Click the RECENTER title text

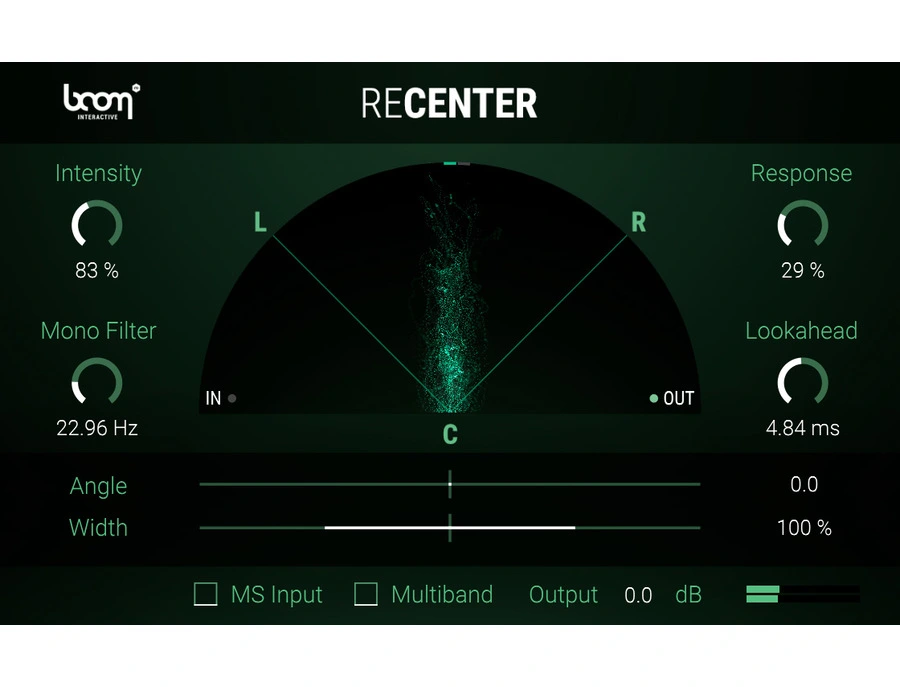pos(449,103)
